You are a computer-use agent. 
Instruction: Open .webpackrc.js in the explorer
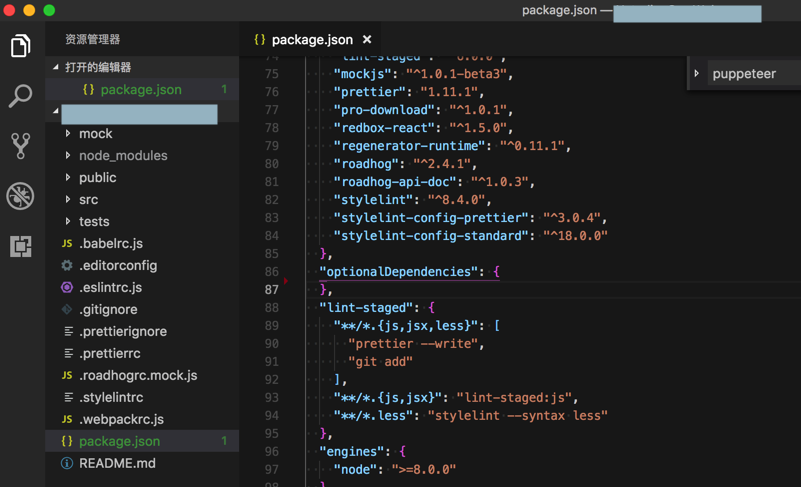[x=121, y=420]
